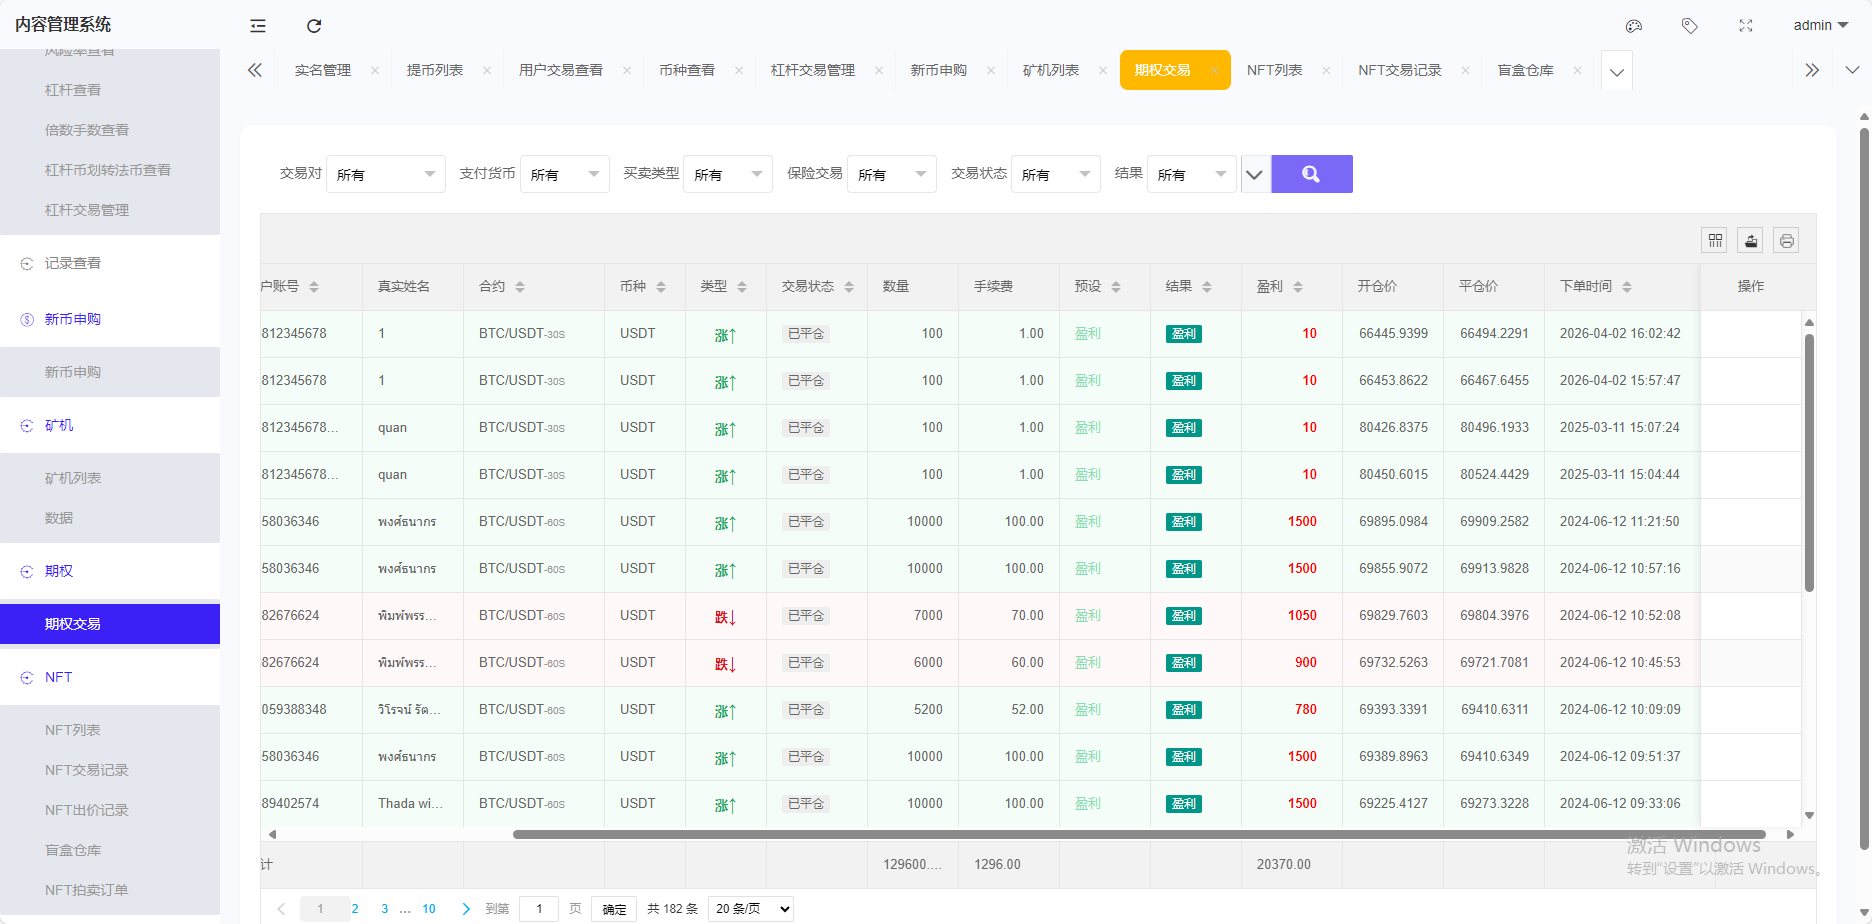The width and height of the screenshot is (1872, 924).
Task: Switch to the NFT交易记录 tab
Action: pyautogui.click(x=1400, y=70)
